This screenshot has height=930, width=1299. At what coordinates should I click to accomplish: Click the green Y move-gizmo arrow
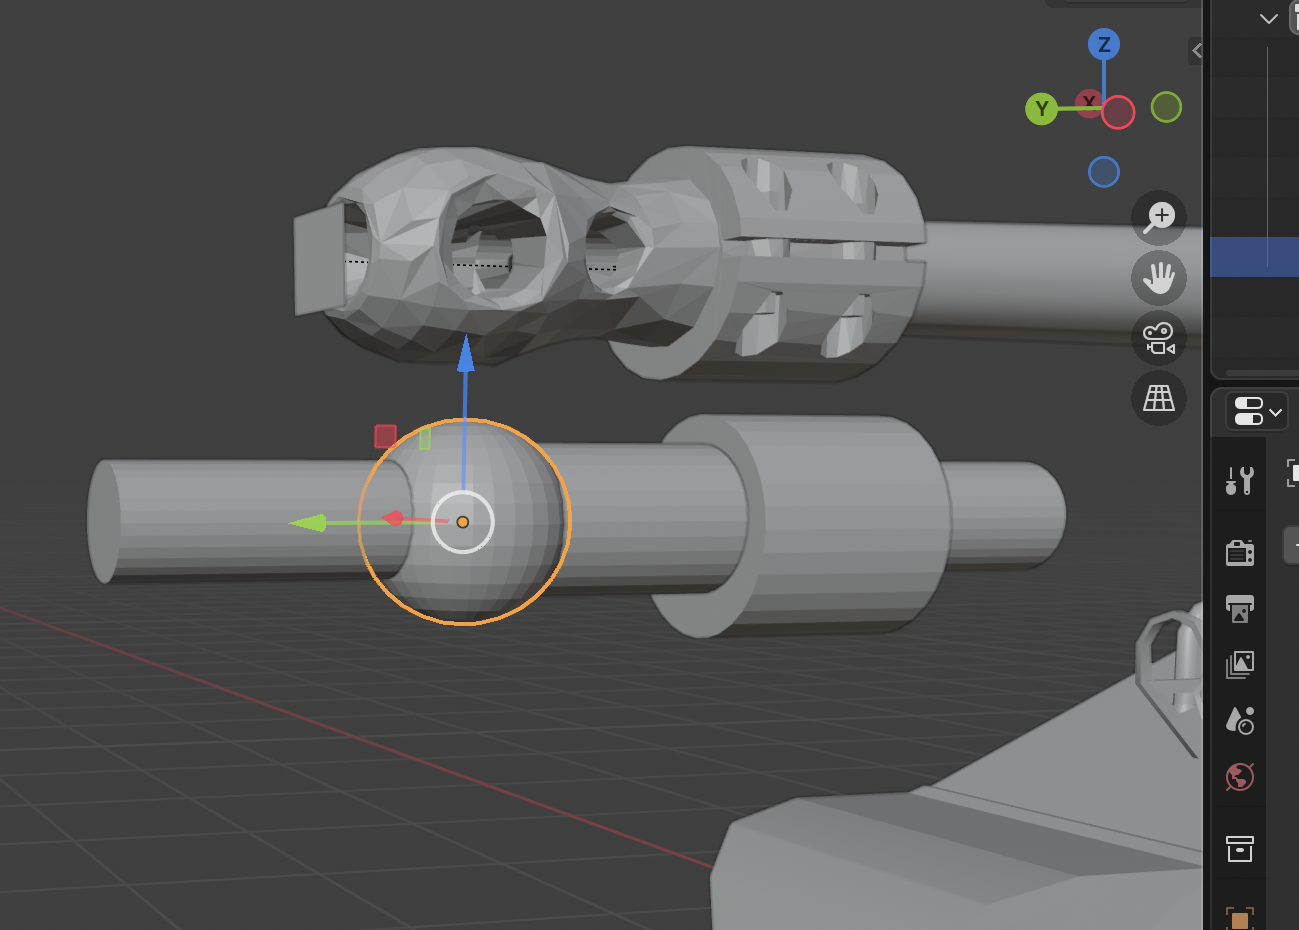point(308,522)
